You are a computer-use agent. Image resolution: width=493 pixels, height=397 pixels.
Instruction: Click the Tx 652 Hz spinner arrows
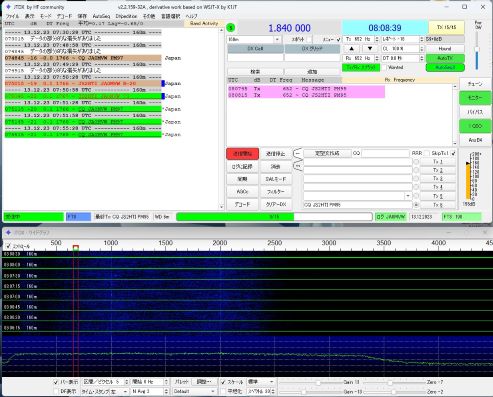[x=377, y=39]
